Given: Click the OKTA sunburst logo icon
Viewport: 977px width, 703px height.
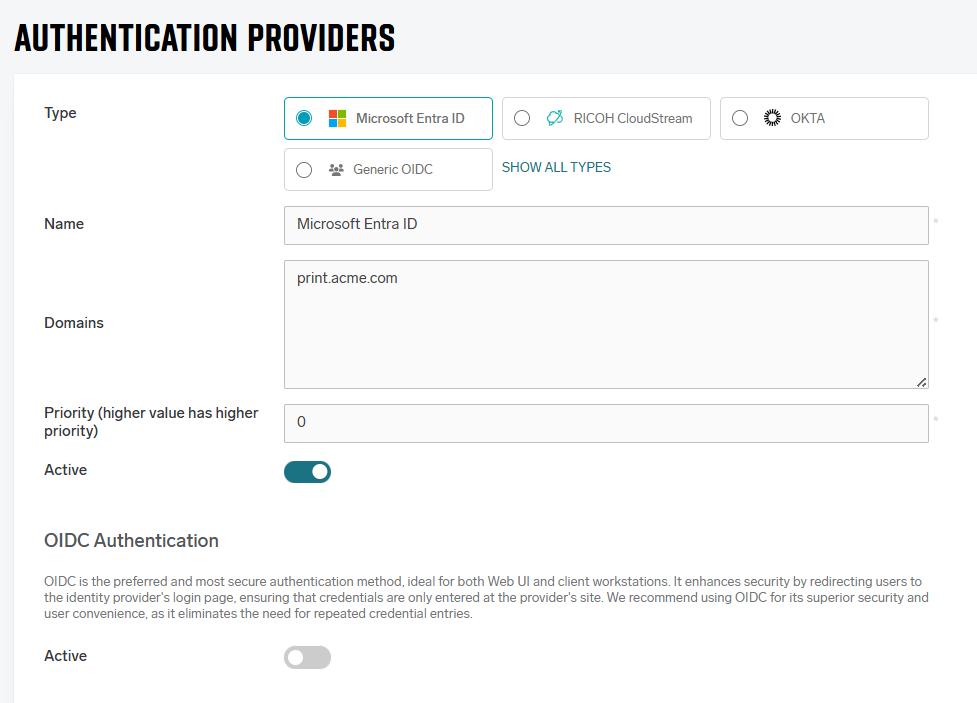Looking at the screenshot, I should click(x=771, y=118).
